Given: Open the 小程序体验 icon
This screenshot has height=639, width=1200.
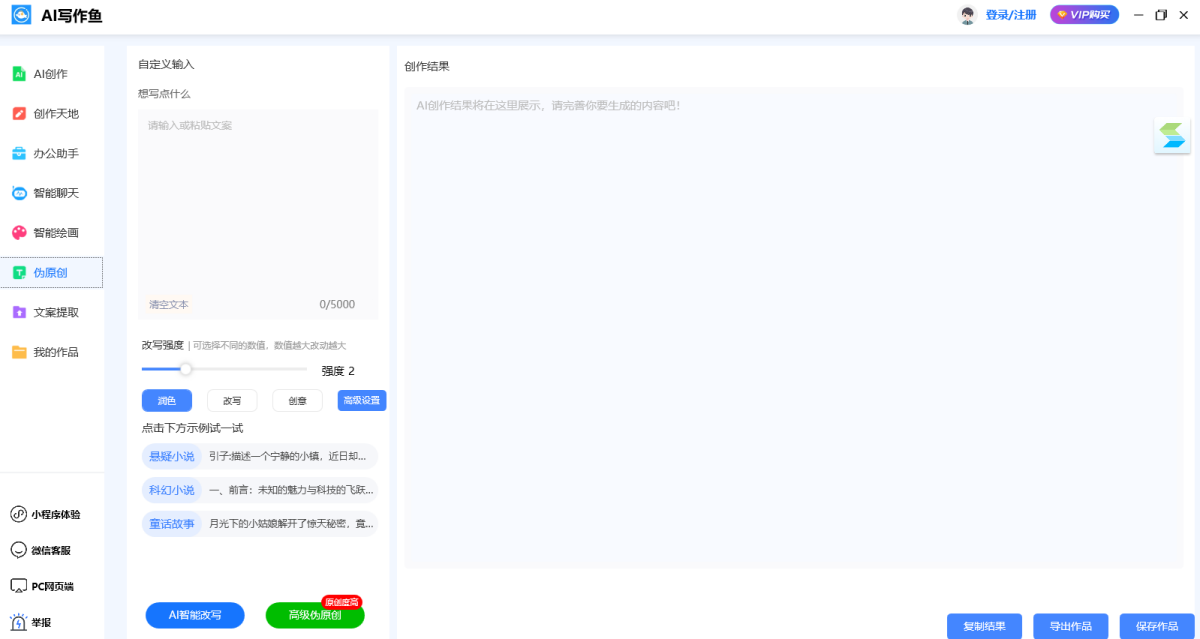Looking at the screenshot, I should [x=18, y=514].
